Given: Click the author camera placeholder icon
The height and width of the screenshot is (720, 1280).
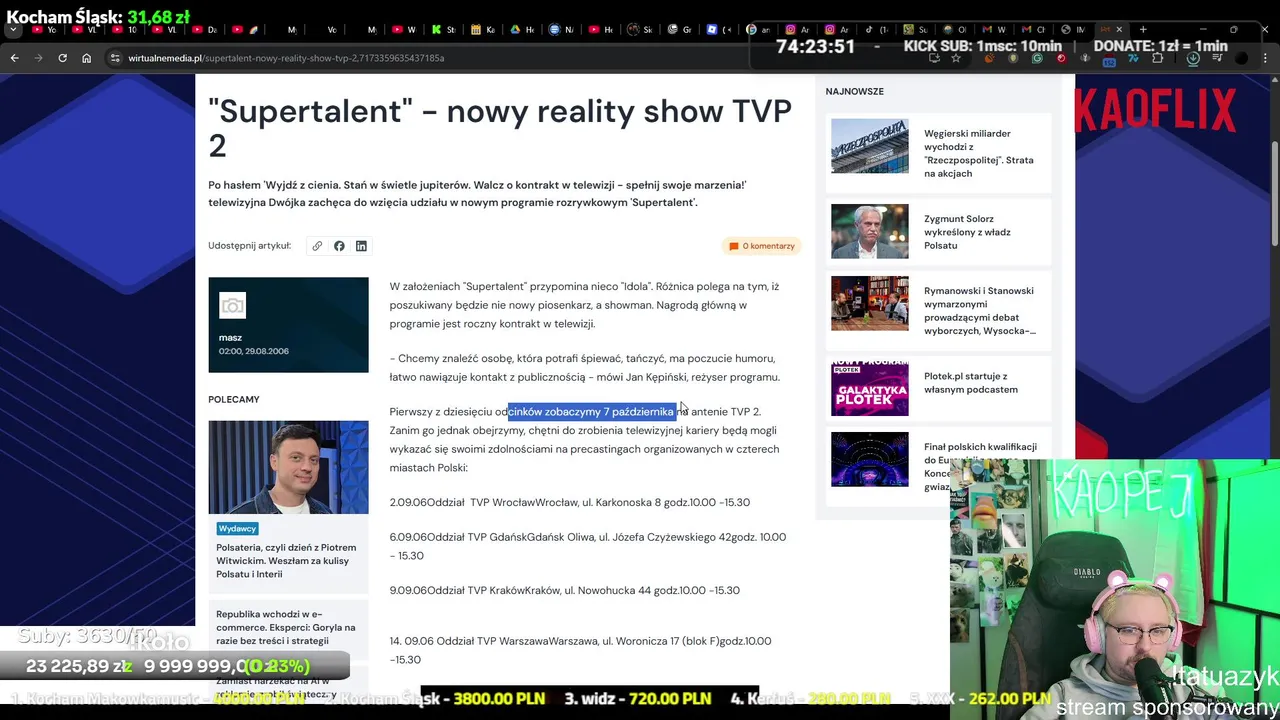Looking at the screenshot, I should (232, 306).
